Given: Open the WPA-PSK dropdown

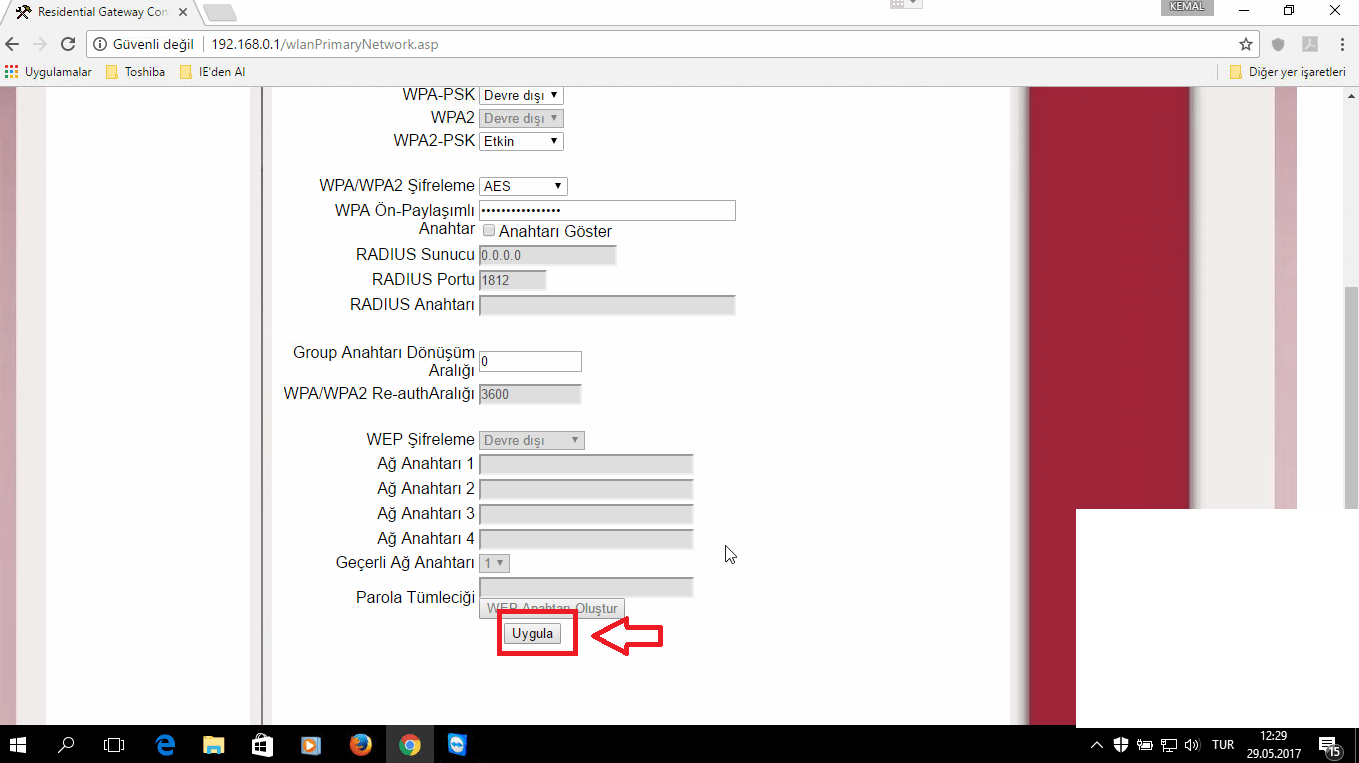Looking at the screenshot, I should click(x=521, y=95).
